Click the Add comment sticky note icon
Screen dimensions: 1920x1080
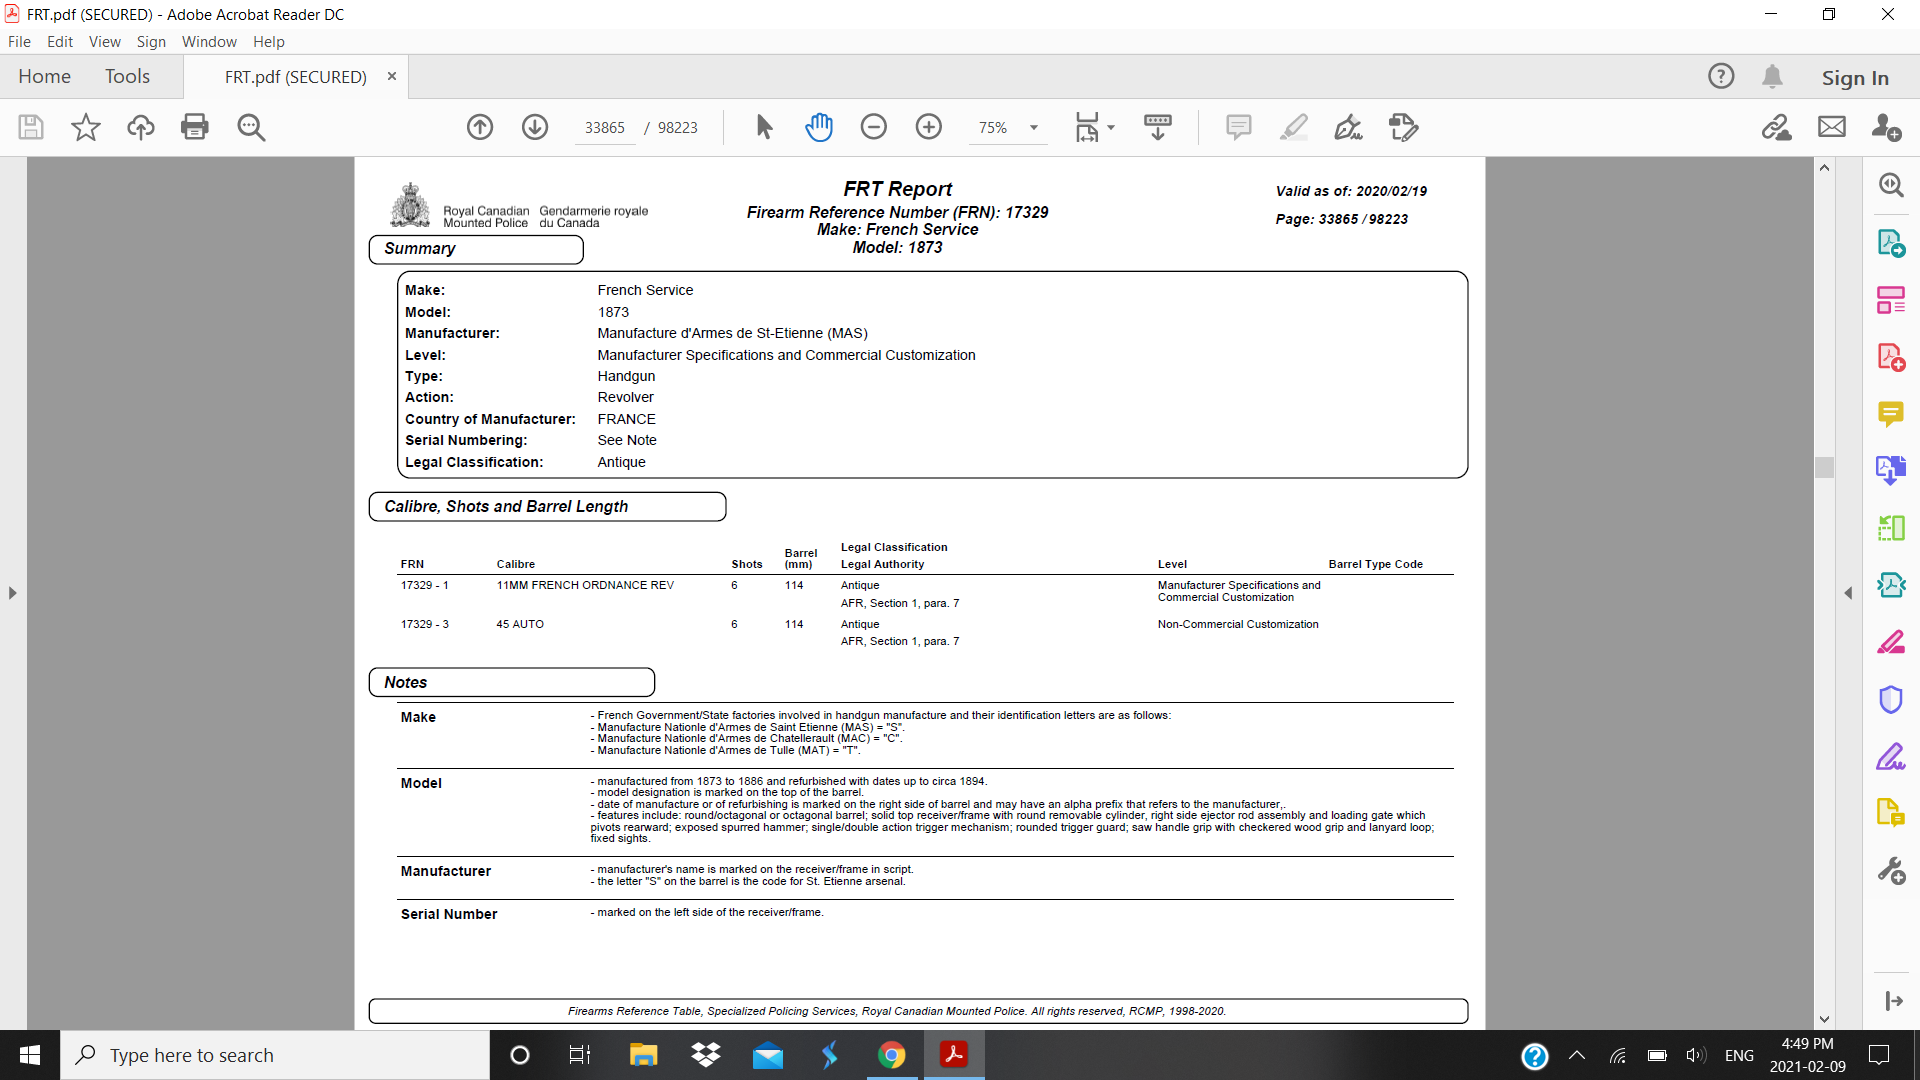[1238, 127]
